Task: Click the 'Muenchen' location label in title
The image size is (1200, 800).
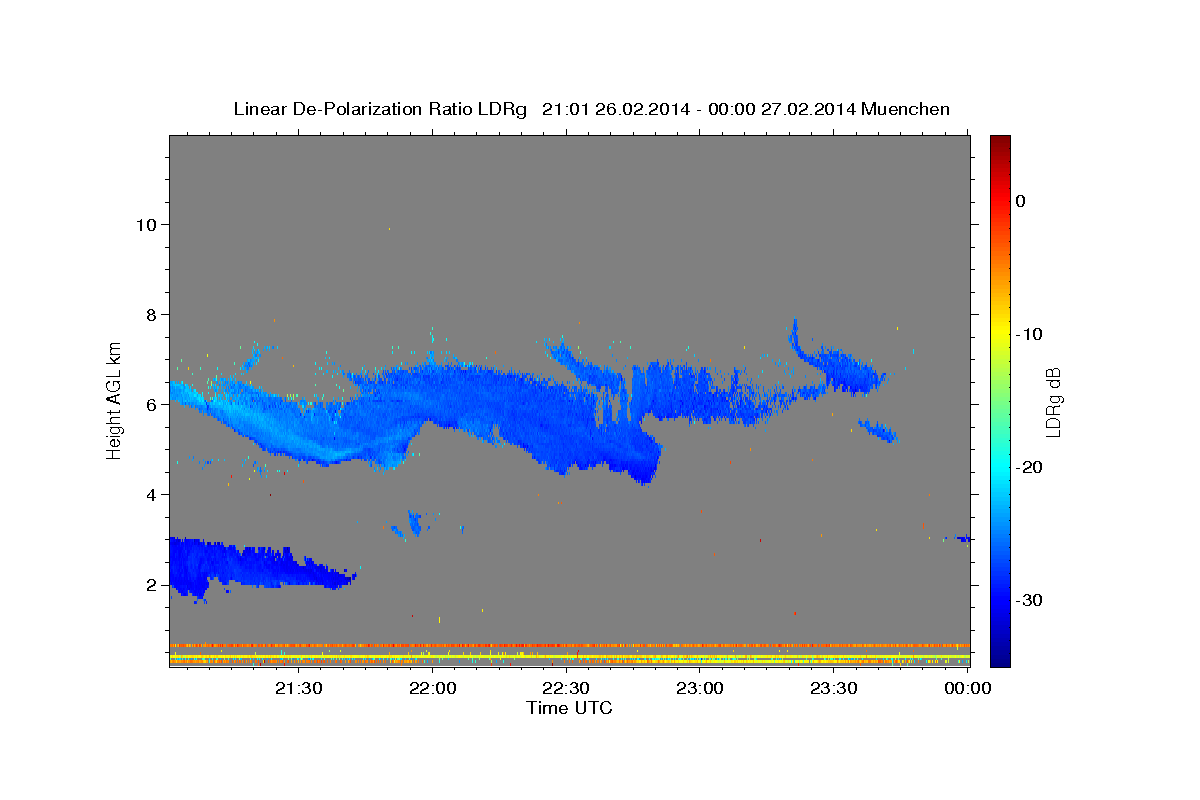Action: [x=907, y=109]
